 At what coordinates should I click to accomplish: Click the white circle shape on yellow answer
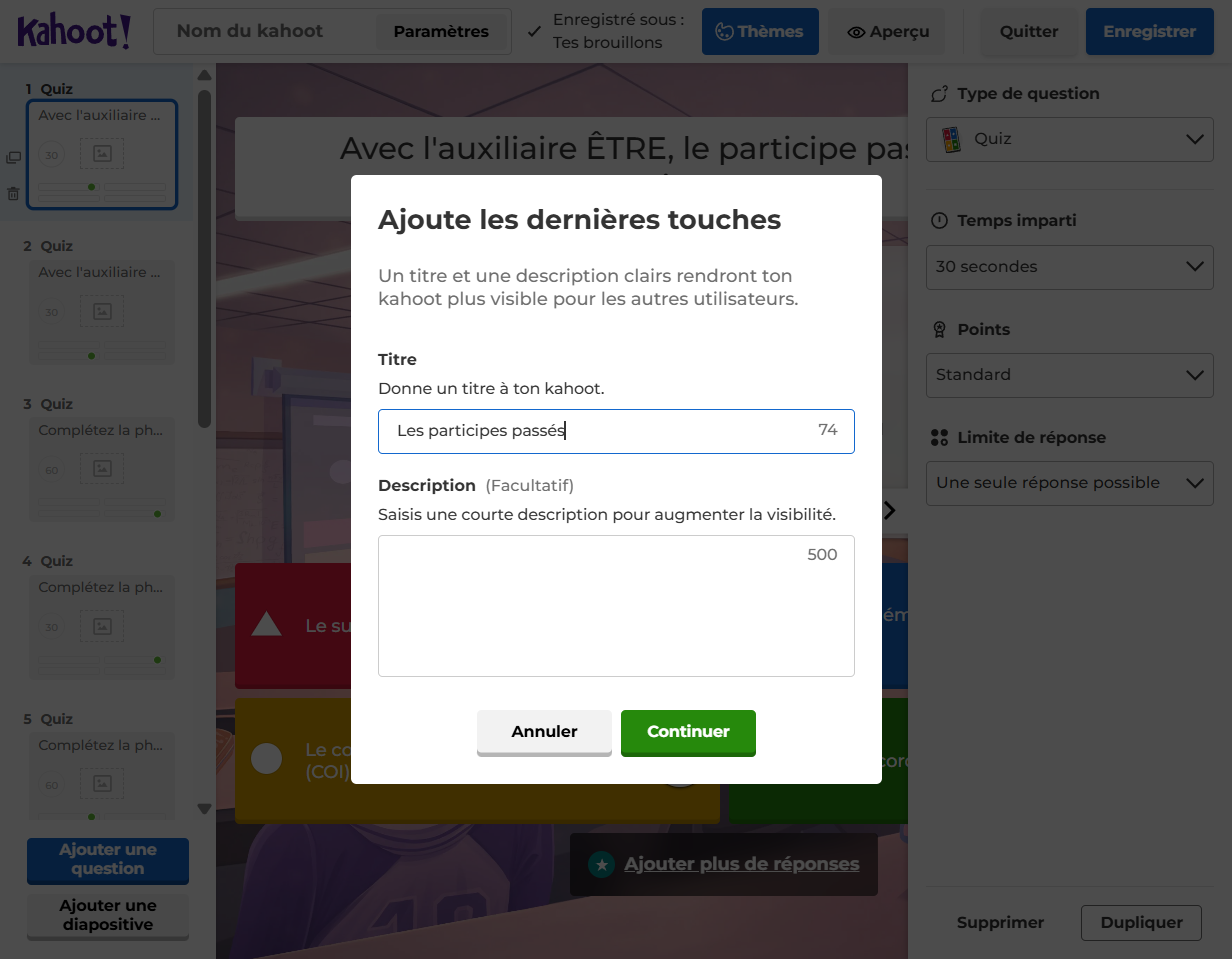point(266,759)
